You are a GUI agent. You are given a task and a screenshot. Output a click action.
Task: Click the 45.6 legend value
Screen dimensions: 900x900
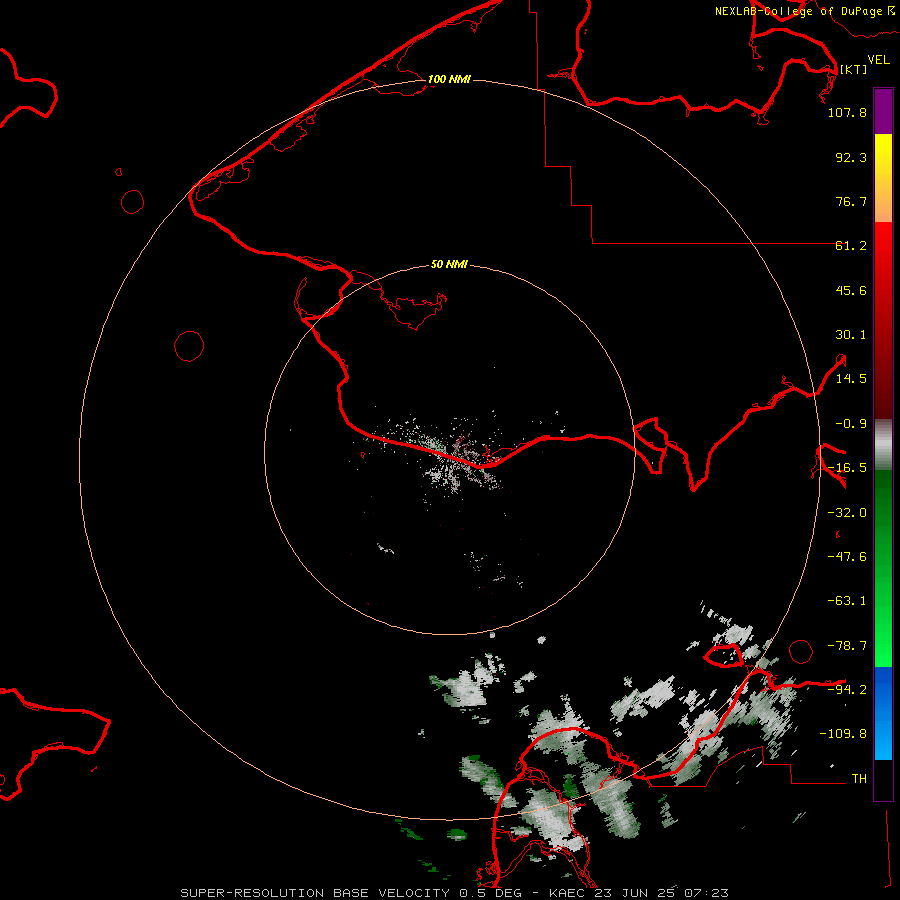click(x=851, y=290)
